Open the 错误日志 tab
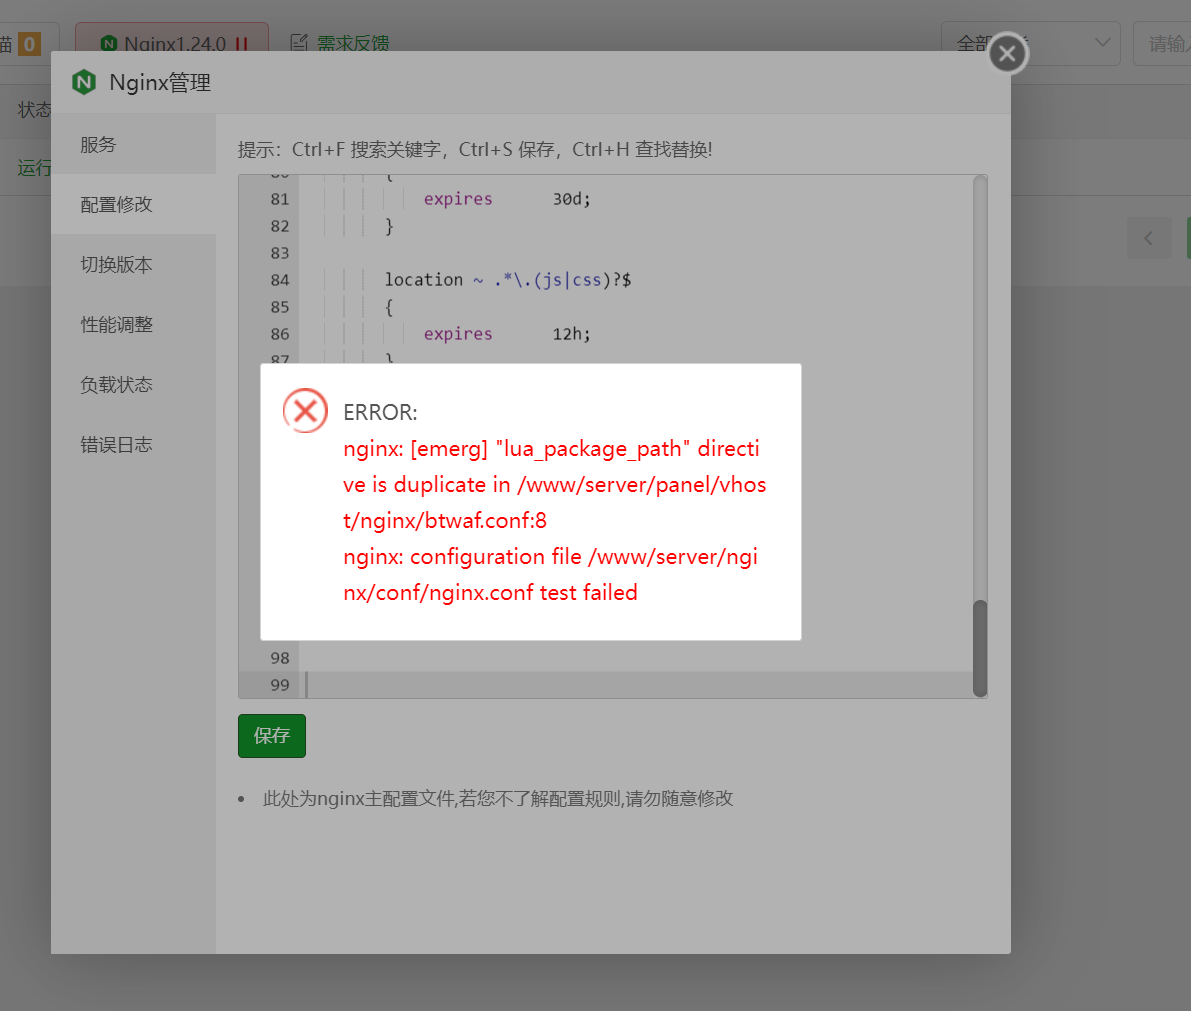This screenshot has width=1191, height=1011. click(134, 444)
